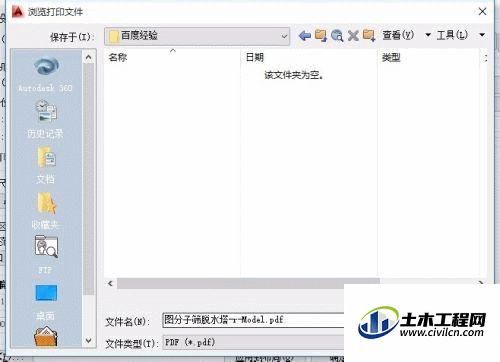Click the horizontal scrollbar thumb of file list
Screen dimensions: 500x362
click(248, 283)
